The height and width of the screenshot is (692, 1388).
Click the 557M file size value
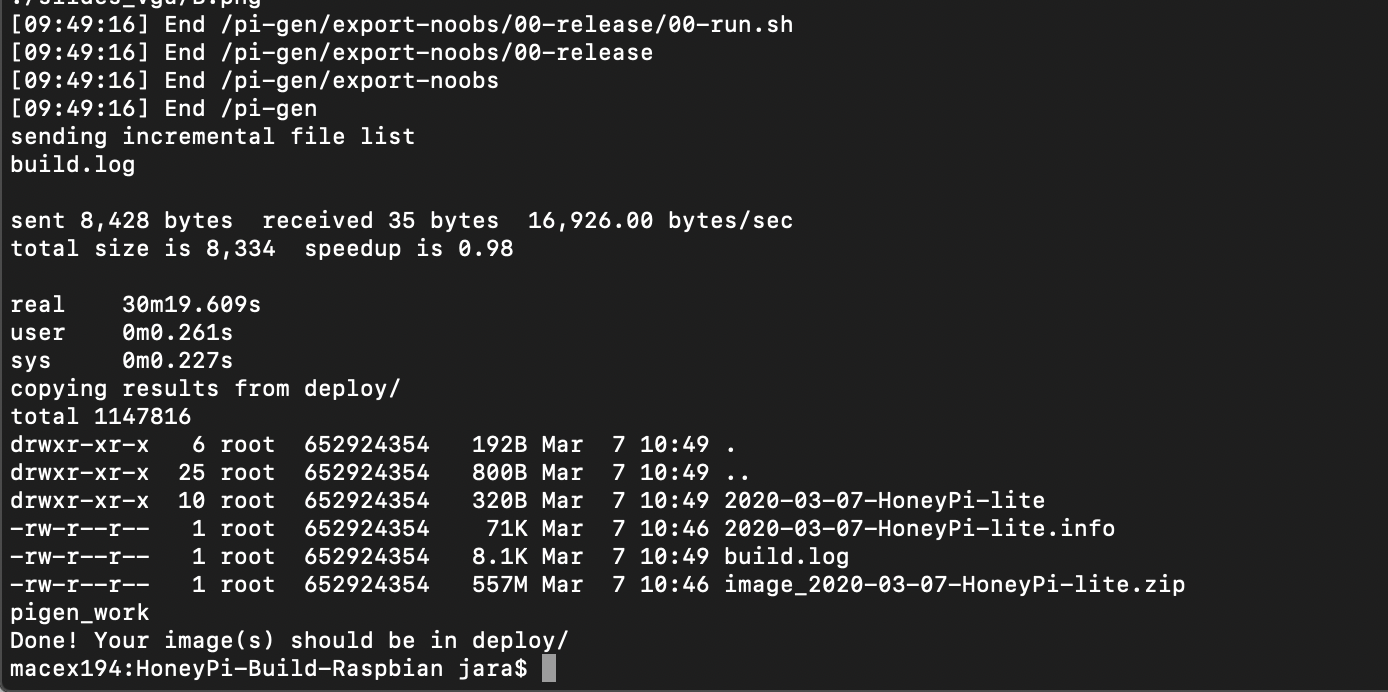(500, 584)
